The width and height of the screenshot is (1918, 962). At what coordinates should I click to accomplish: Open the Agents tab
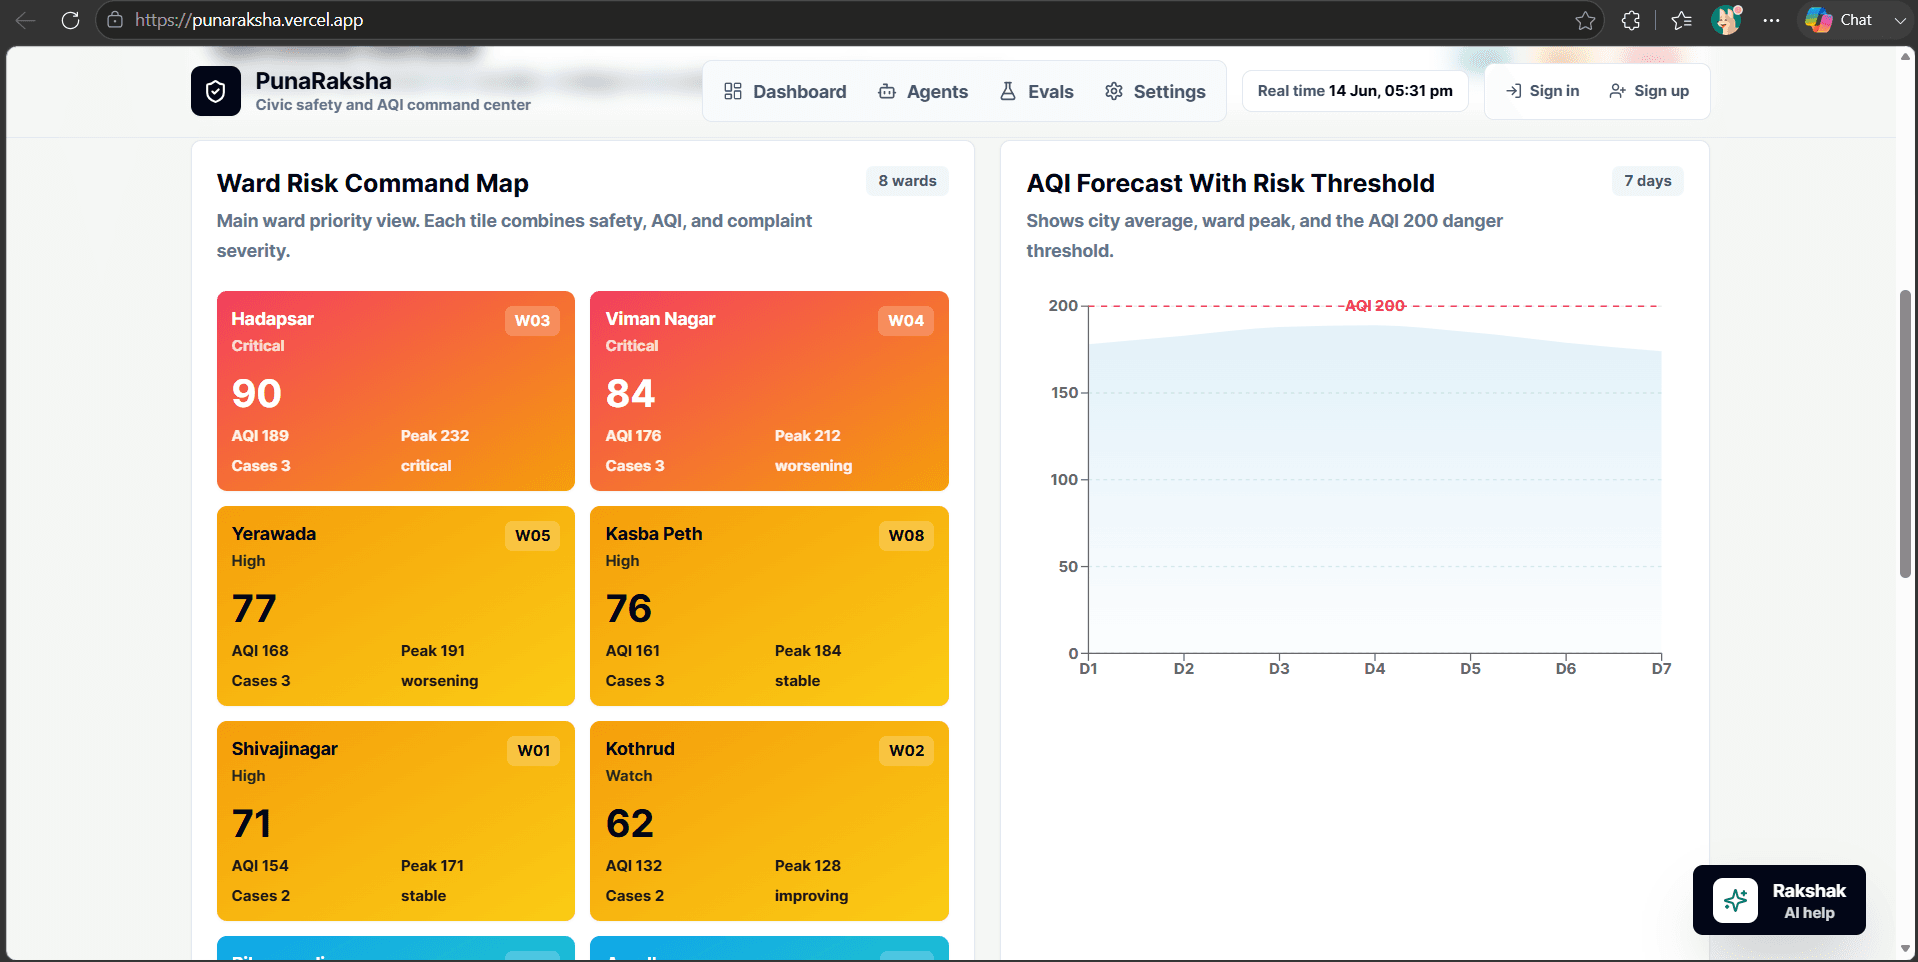pyautogui.click(x=923, y=92)
